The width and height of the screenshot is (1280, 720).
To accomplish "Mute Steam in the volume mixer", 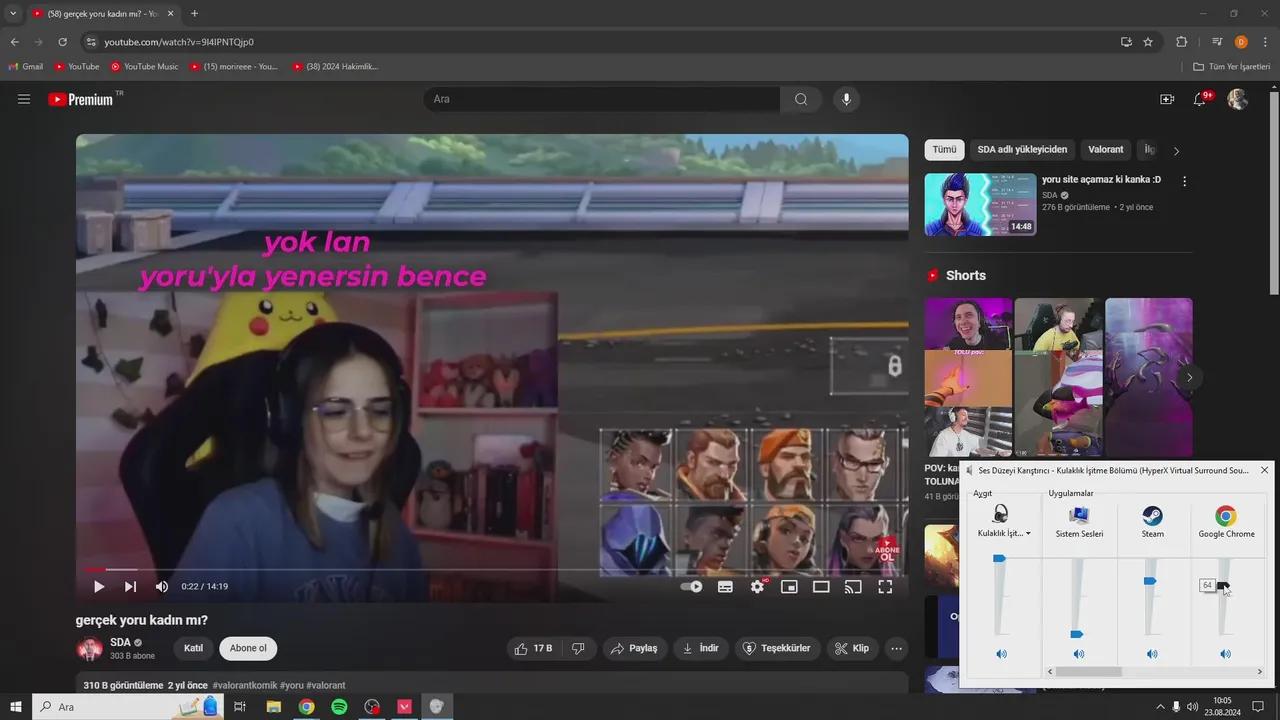I will (x=1152, y=654).
